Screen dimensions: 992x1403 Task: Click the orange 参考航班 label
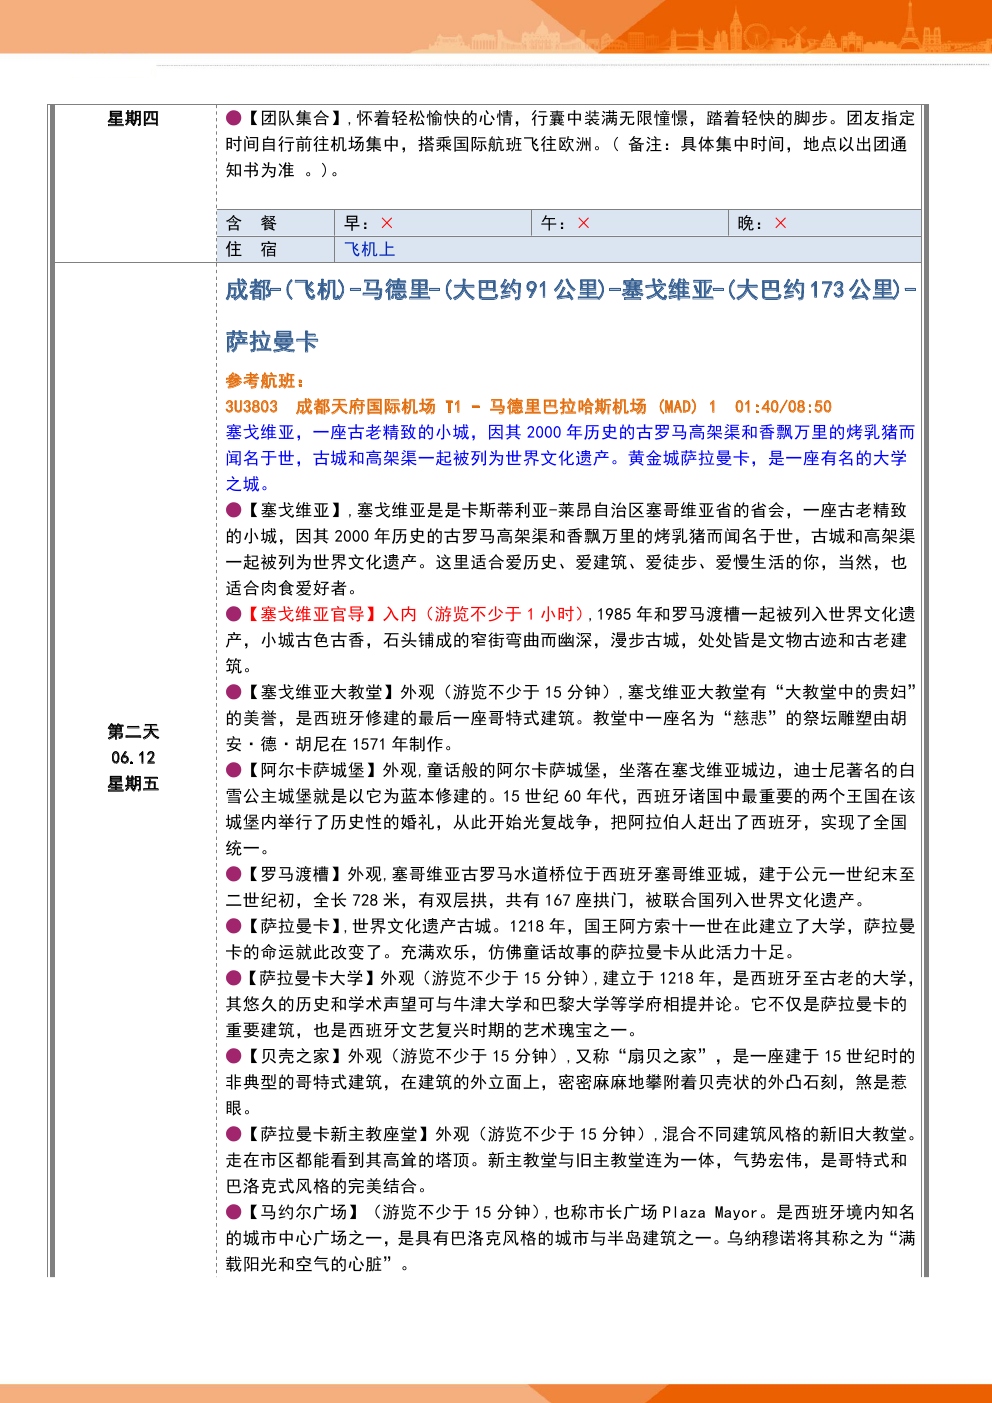pos(264,380)
